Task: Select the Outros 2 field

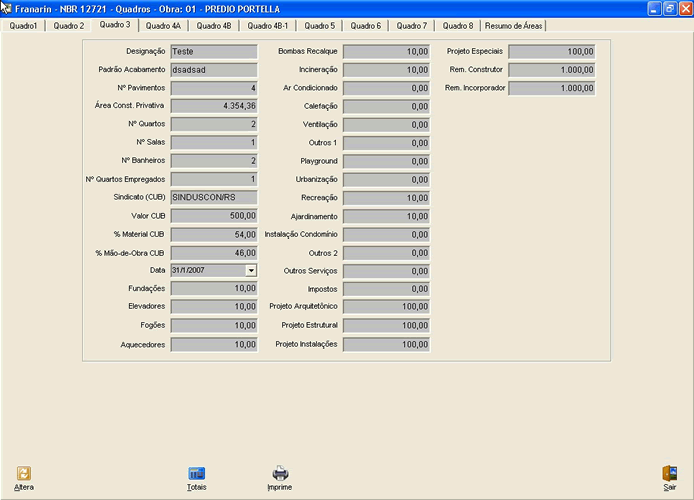Action: pyautogui.click(x=386, y=253)
